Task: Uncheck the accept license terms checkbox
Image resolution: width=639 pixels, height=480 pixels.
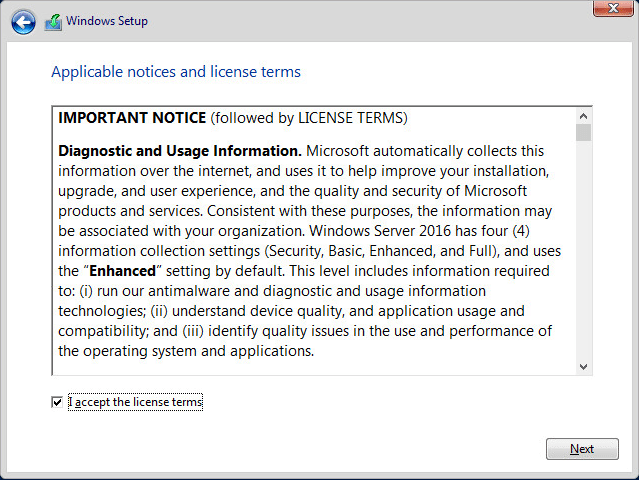Action: [x=57, y=402]
